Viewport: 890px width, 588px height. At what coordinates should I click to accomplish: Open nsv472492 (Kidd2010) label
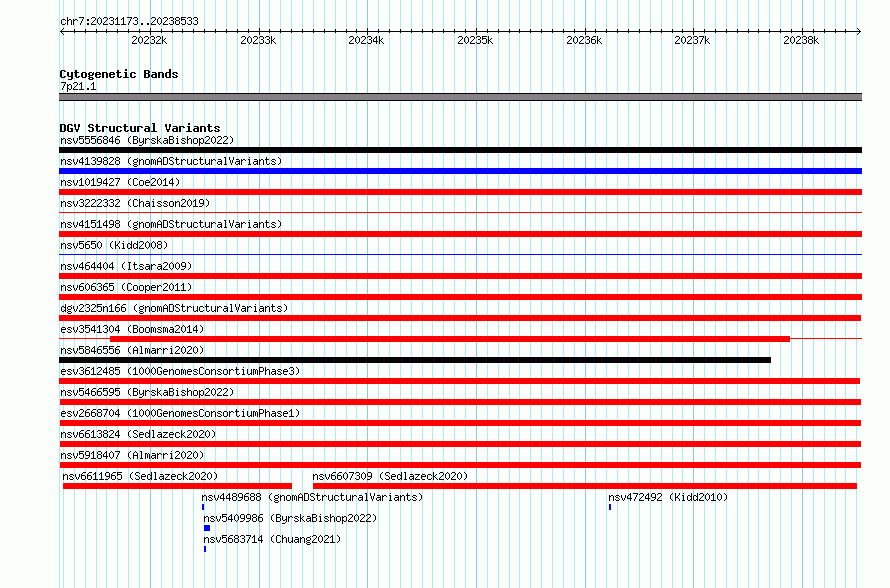click(x=668, y=497)
